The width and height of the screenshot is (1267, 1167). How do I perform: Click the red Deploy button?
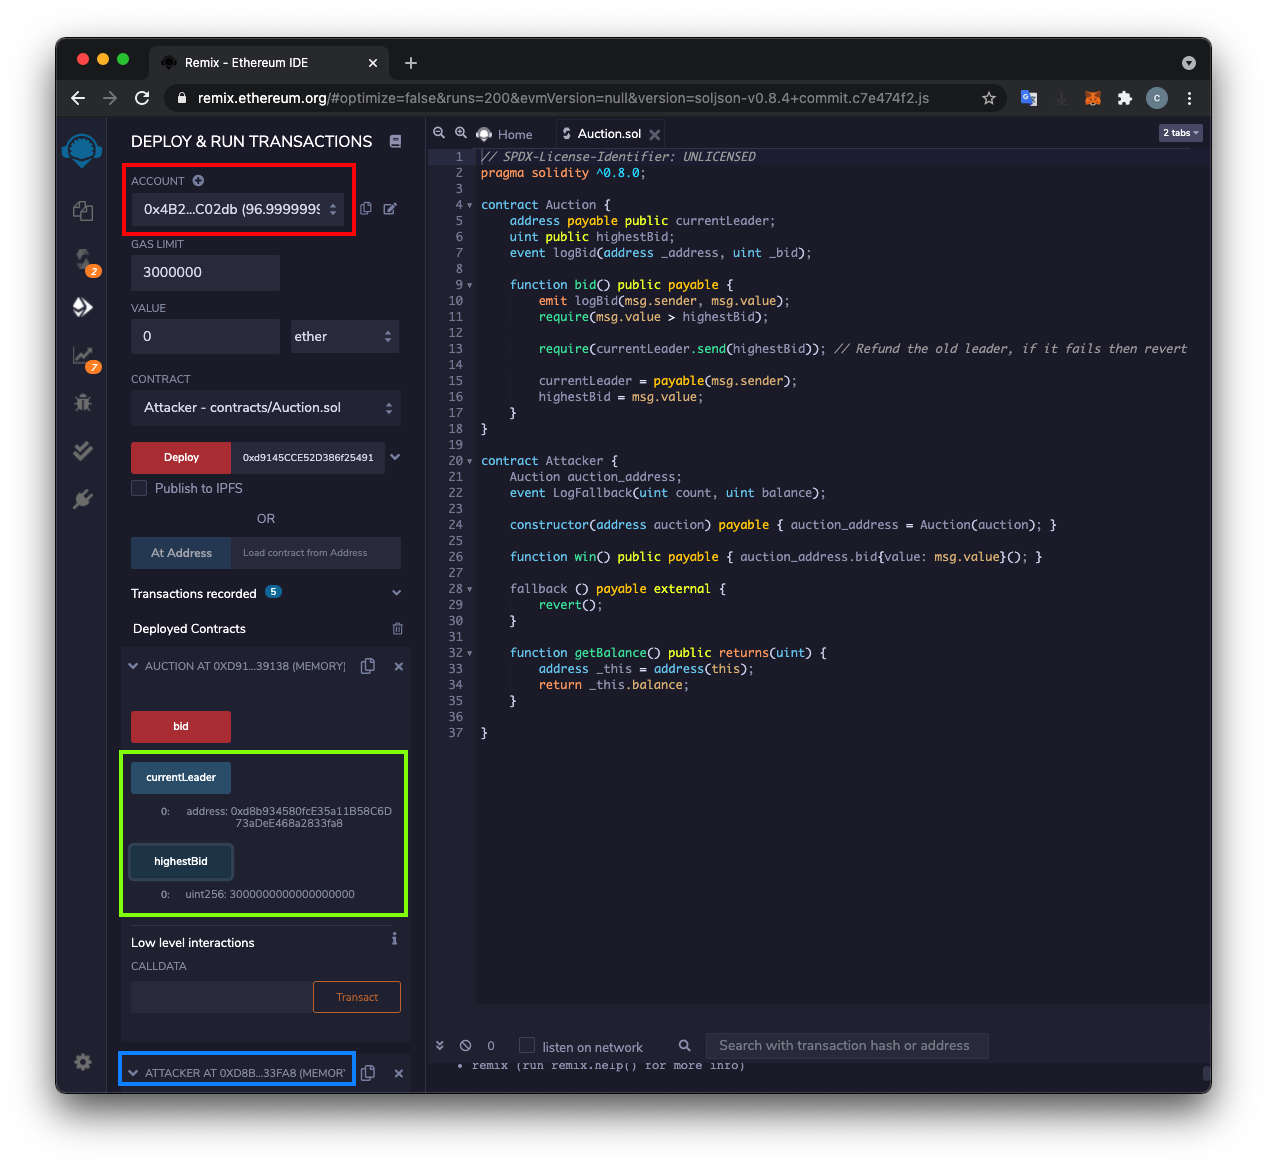(x=181, y=458)
